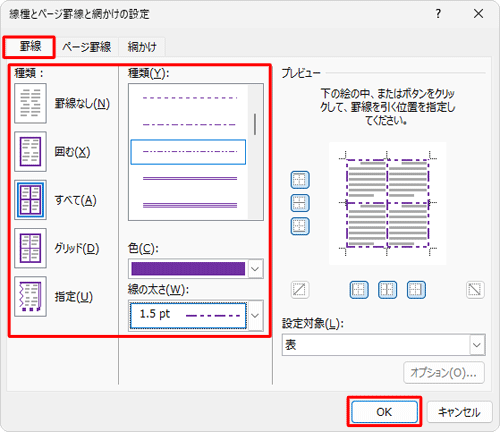The width and height of the screenshot is (500, 432).
Task: Switch to the 網かけ tab
Action: click(x=142, y=47)
